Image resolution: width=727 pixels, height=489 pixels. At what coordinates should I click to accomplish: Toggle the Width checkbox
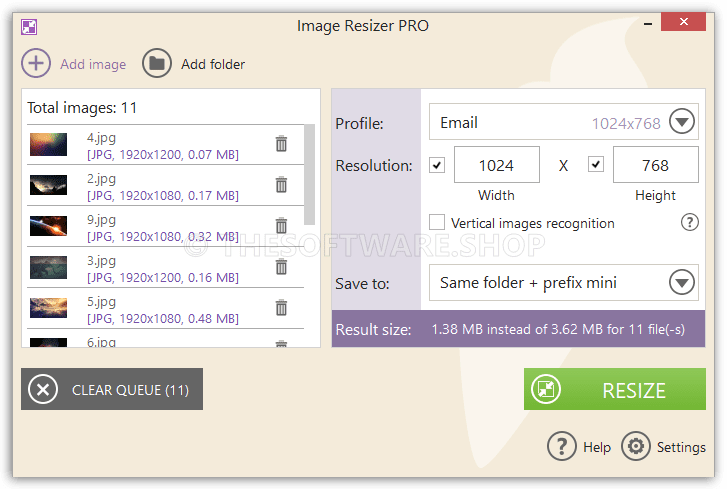(437, 165)
